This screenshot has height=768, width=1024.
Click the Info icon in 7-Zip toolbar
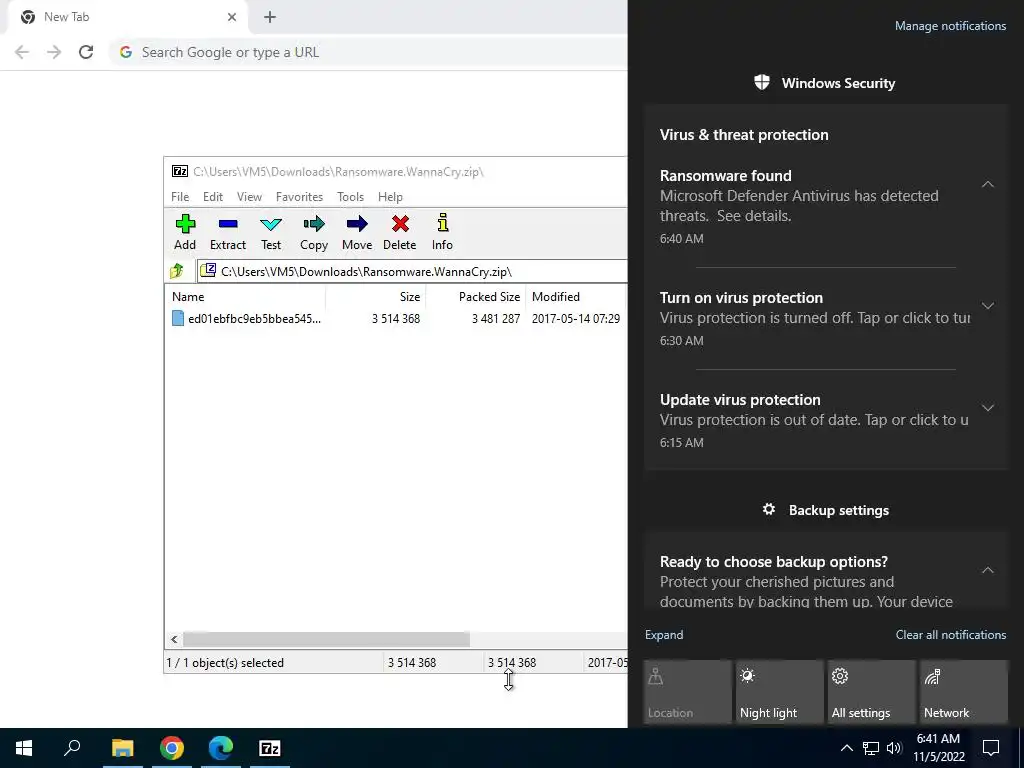point(442,224)
